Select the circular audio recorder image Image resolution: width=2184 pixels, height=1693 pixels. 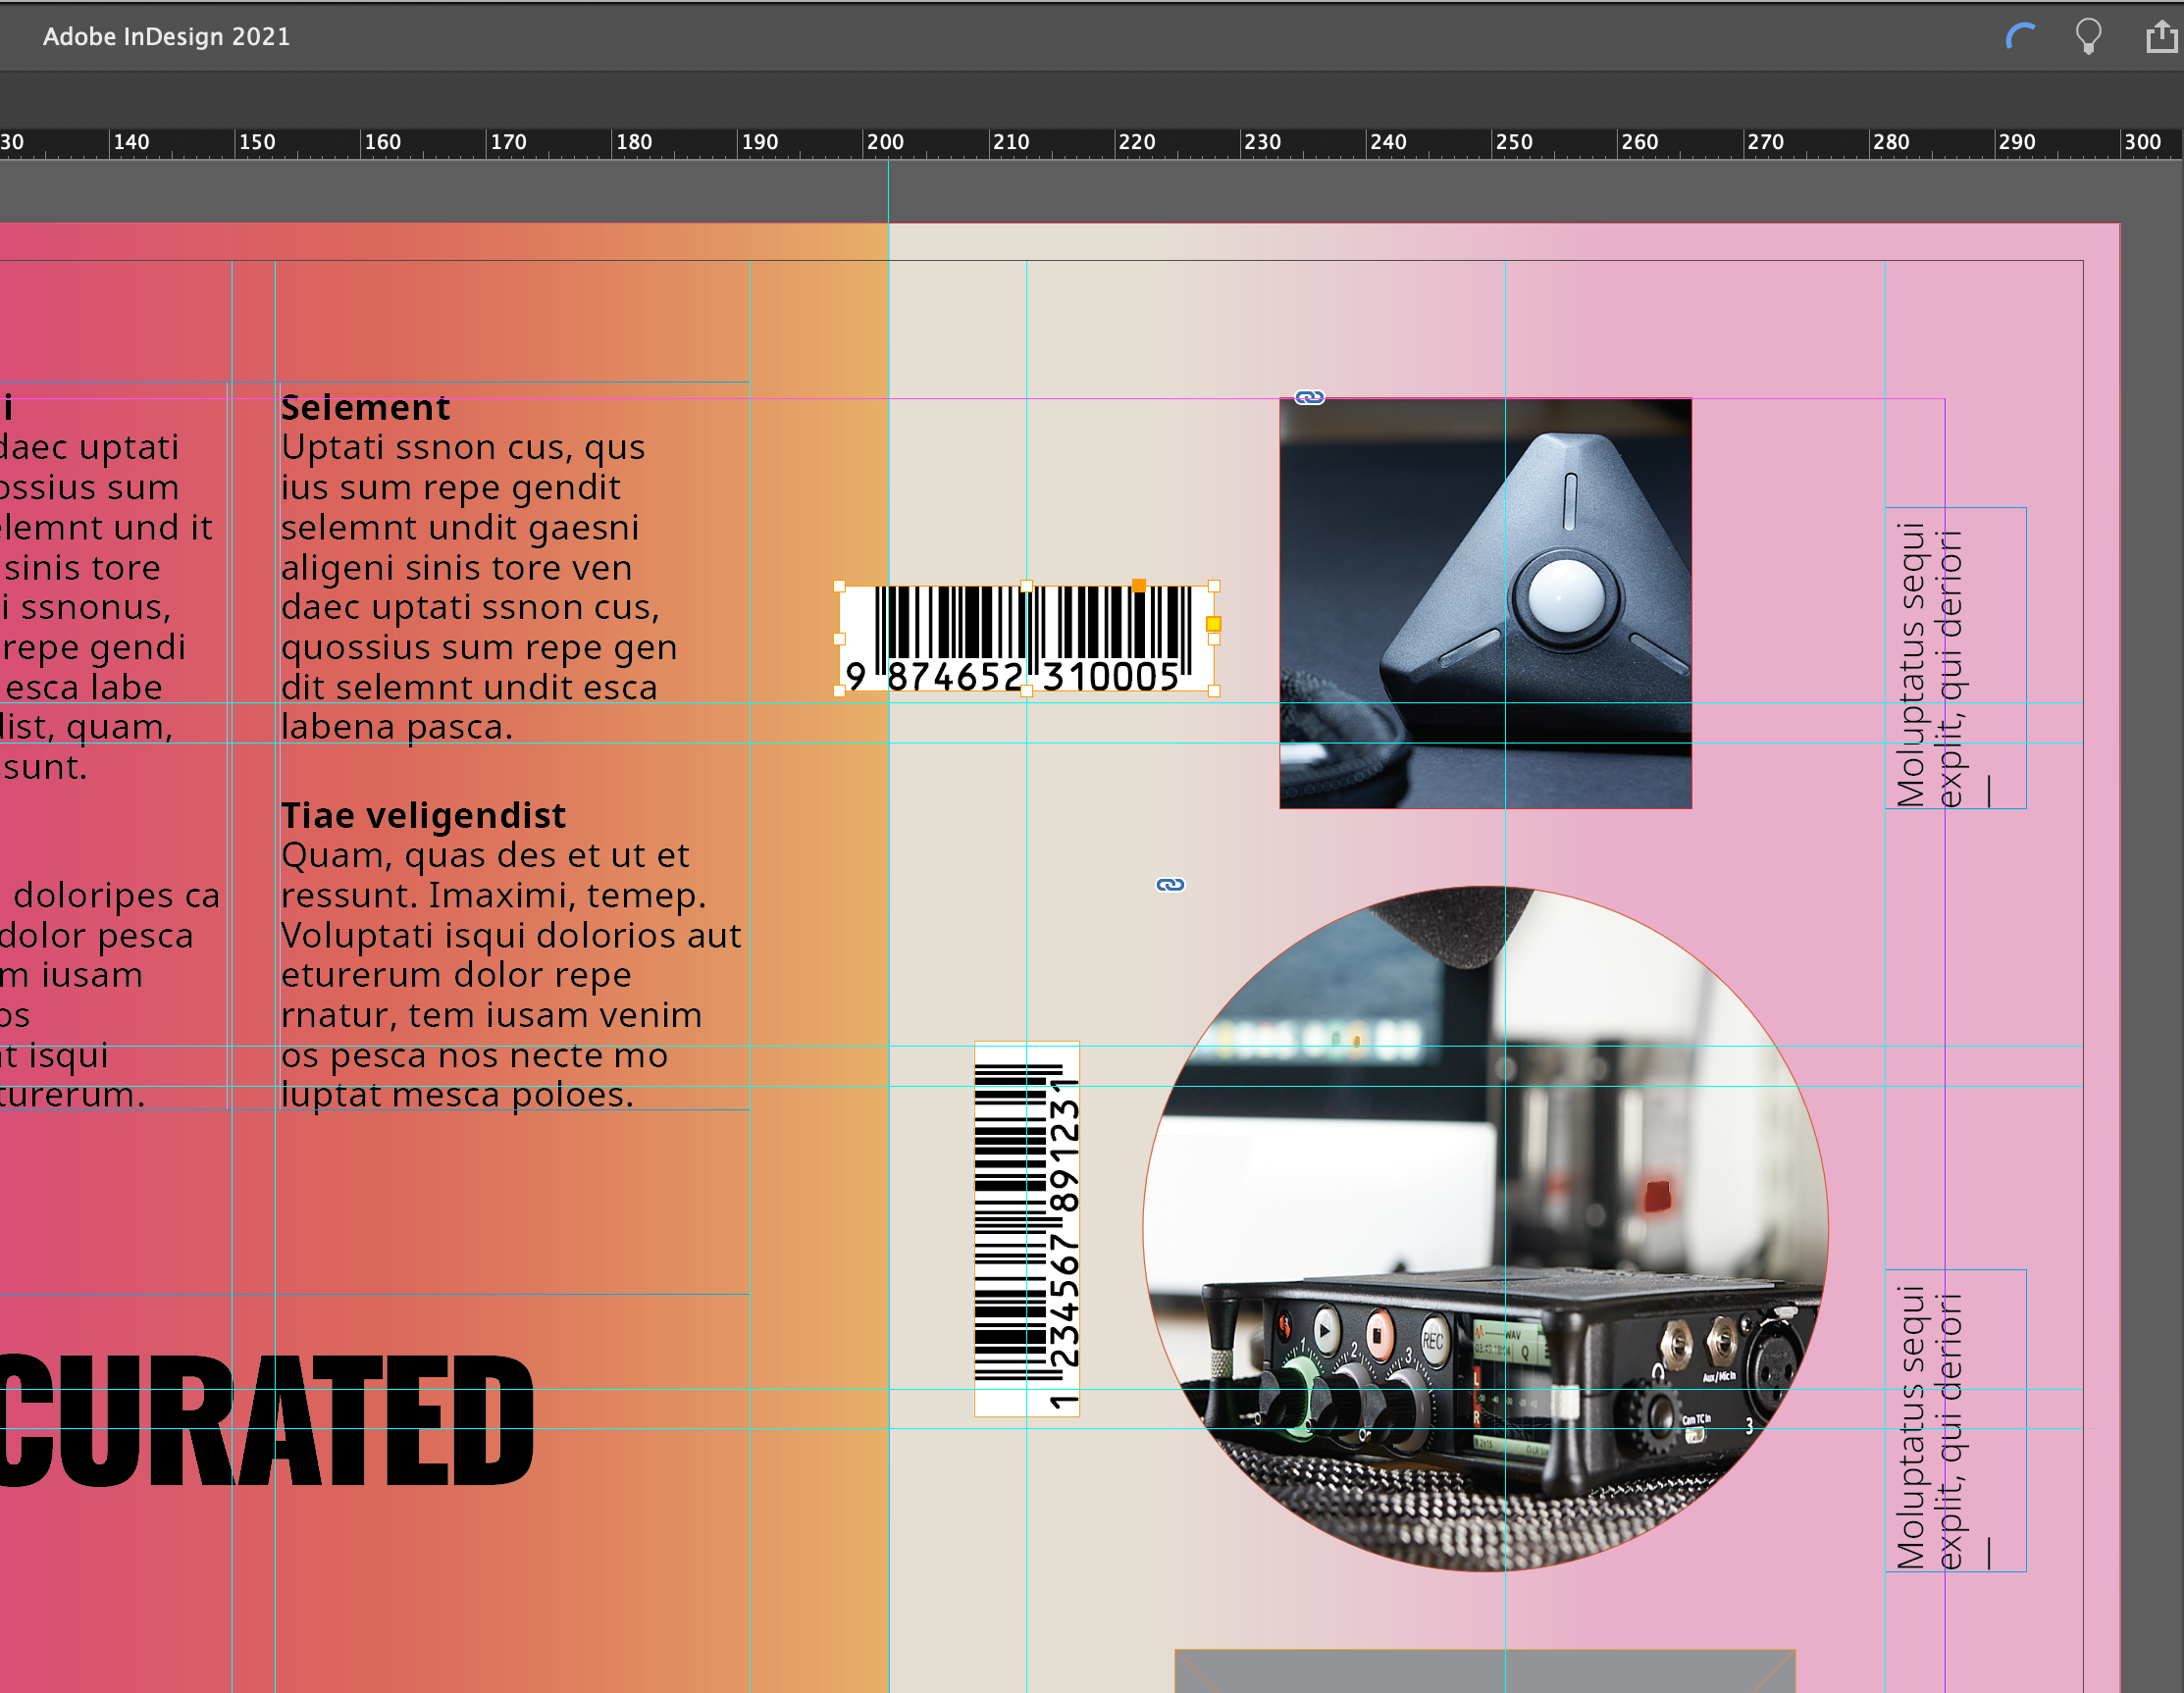pyautogui.click(x=1485, y=1228)
